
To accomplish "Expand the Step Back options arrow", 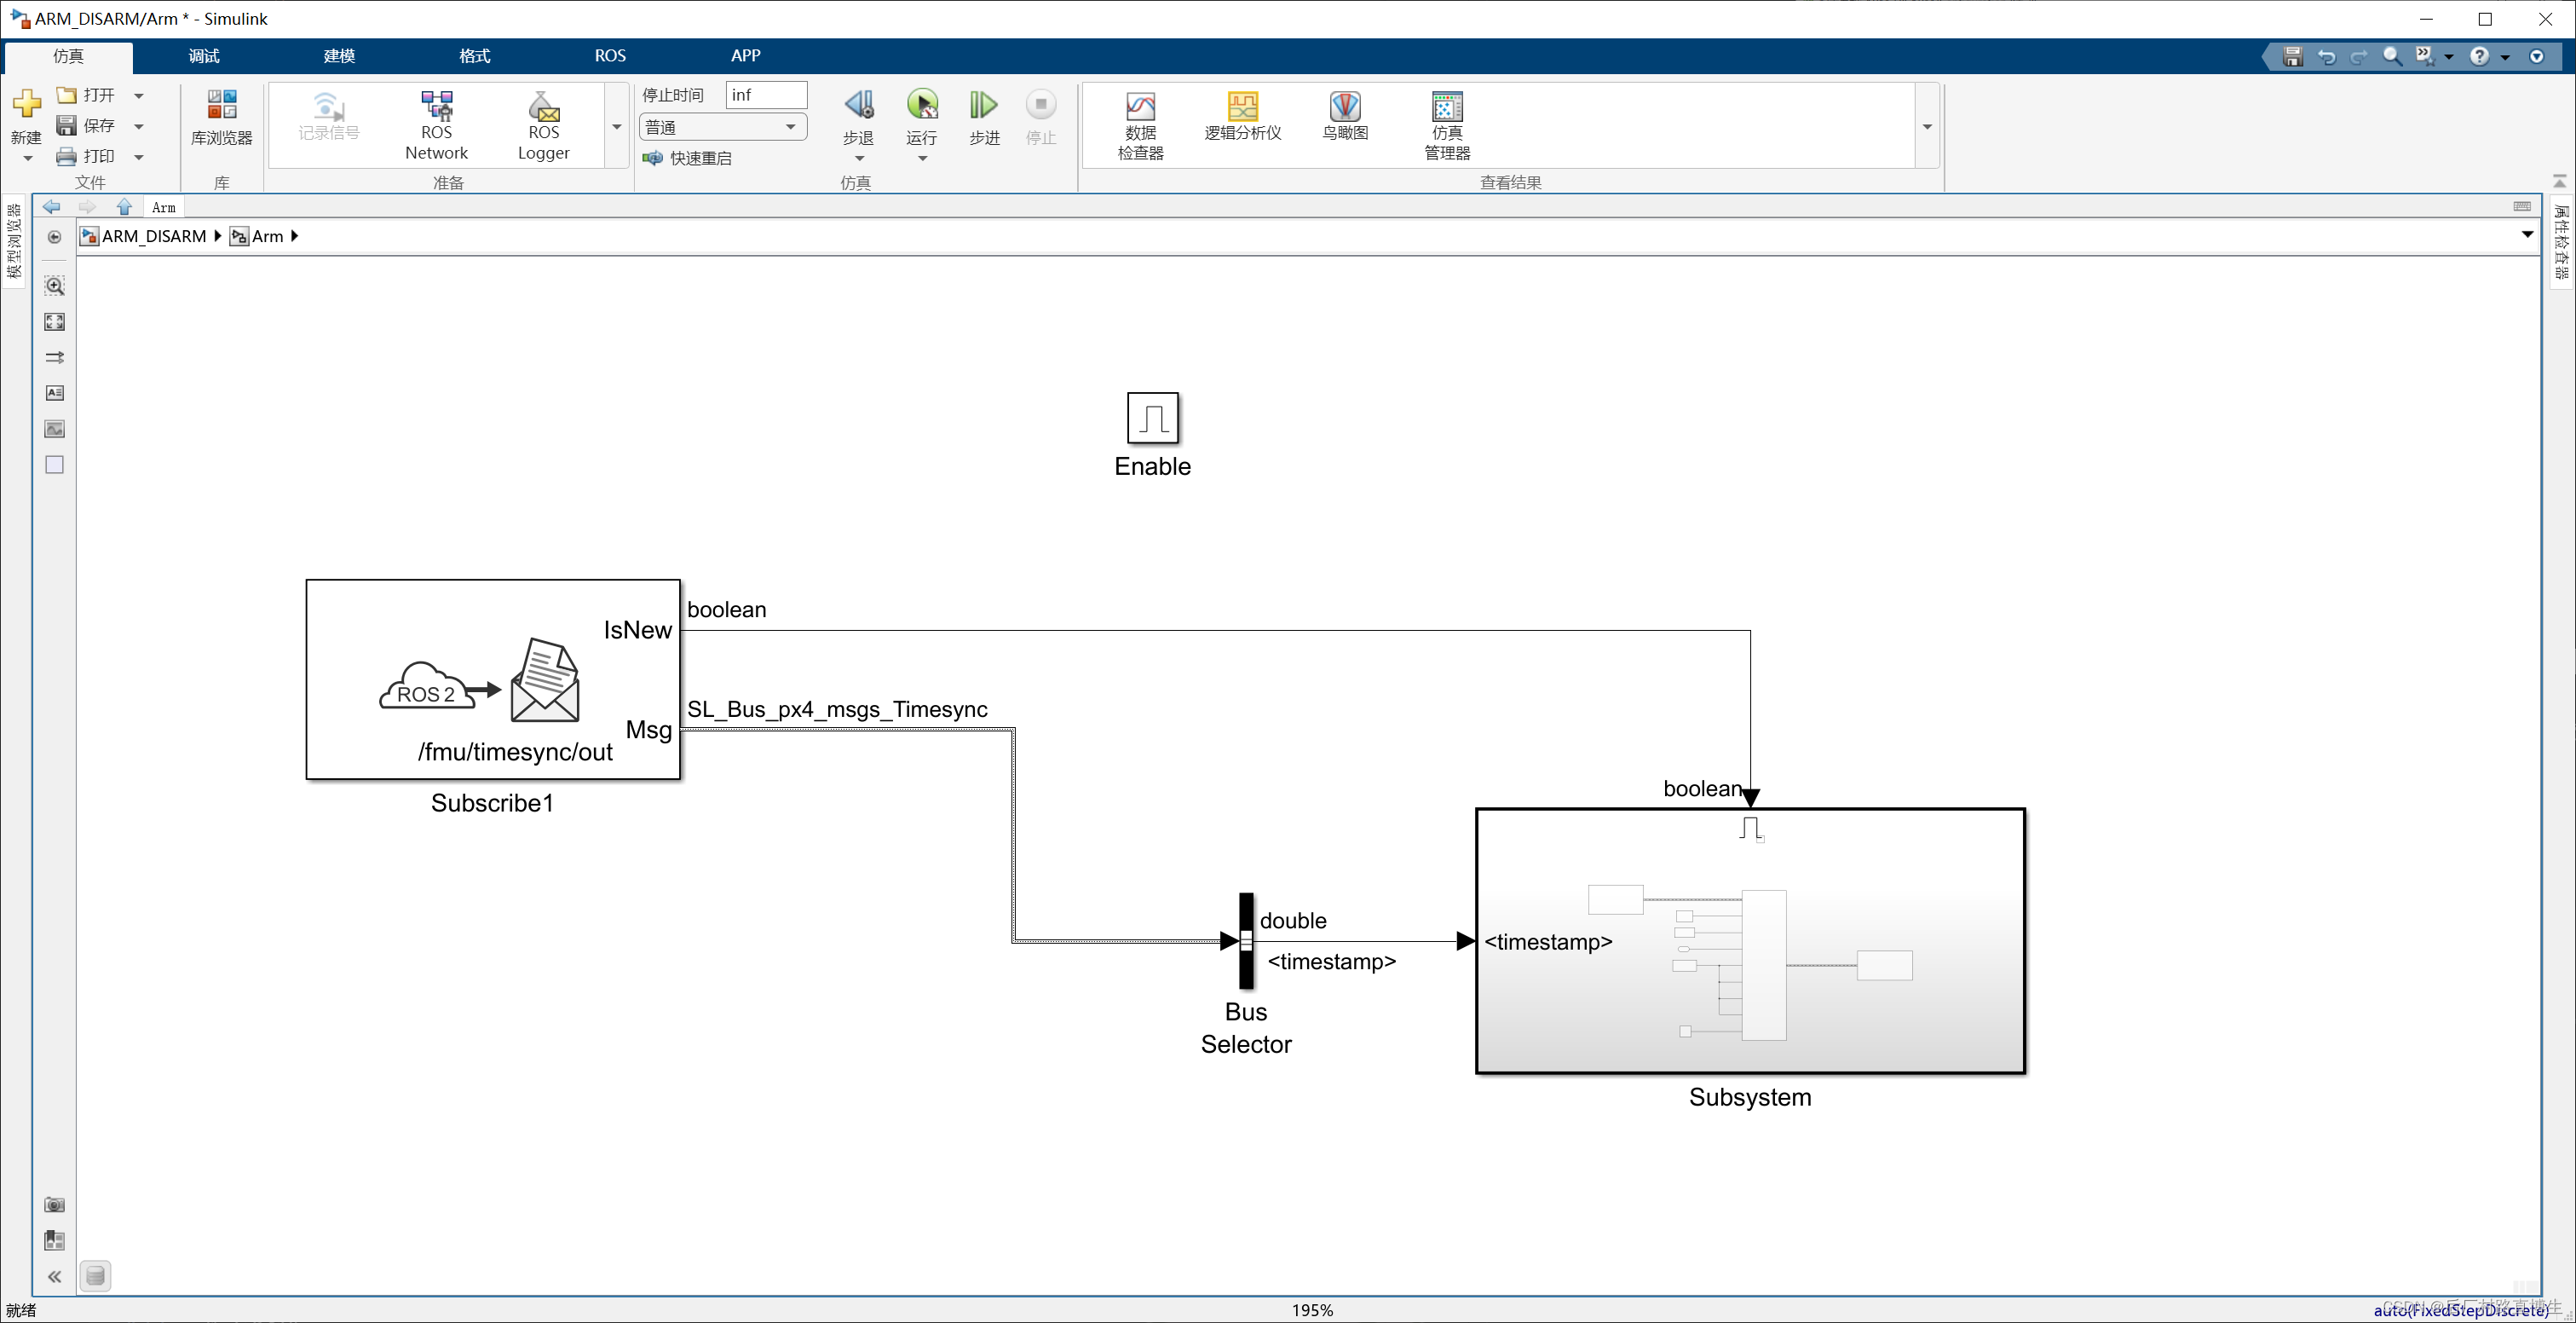I will [x=859, y=158].
